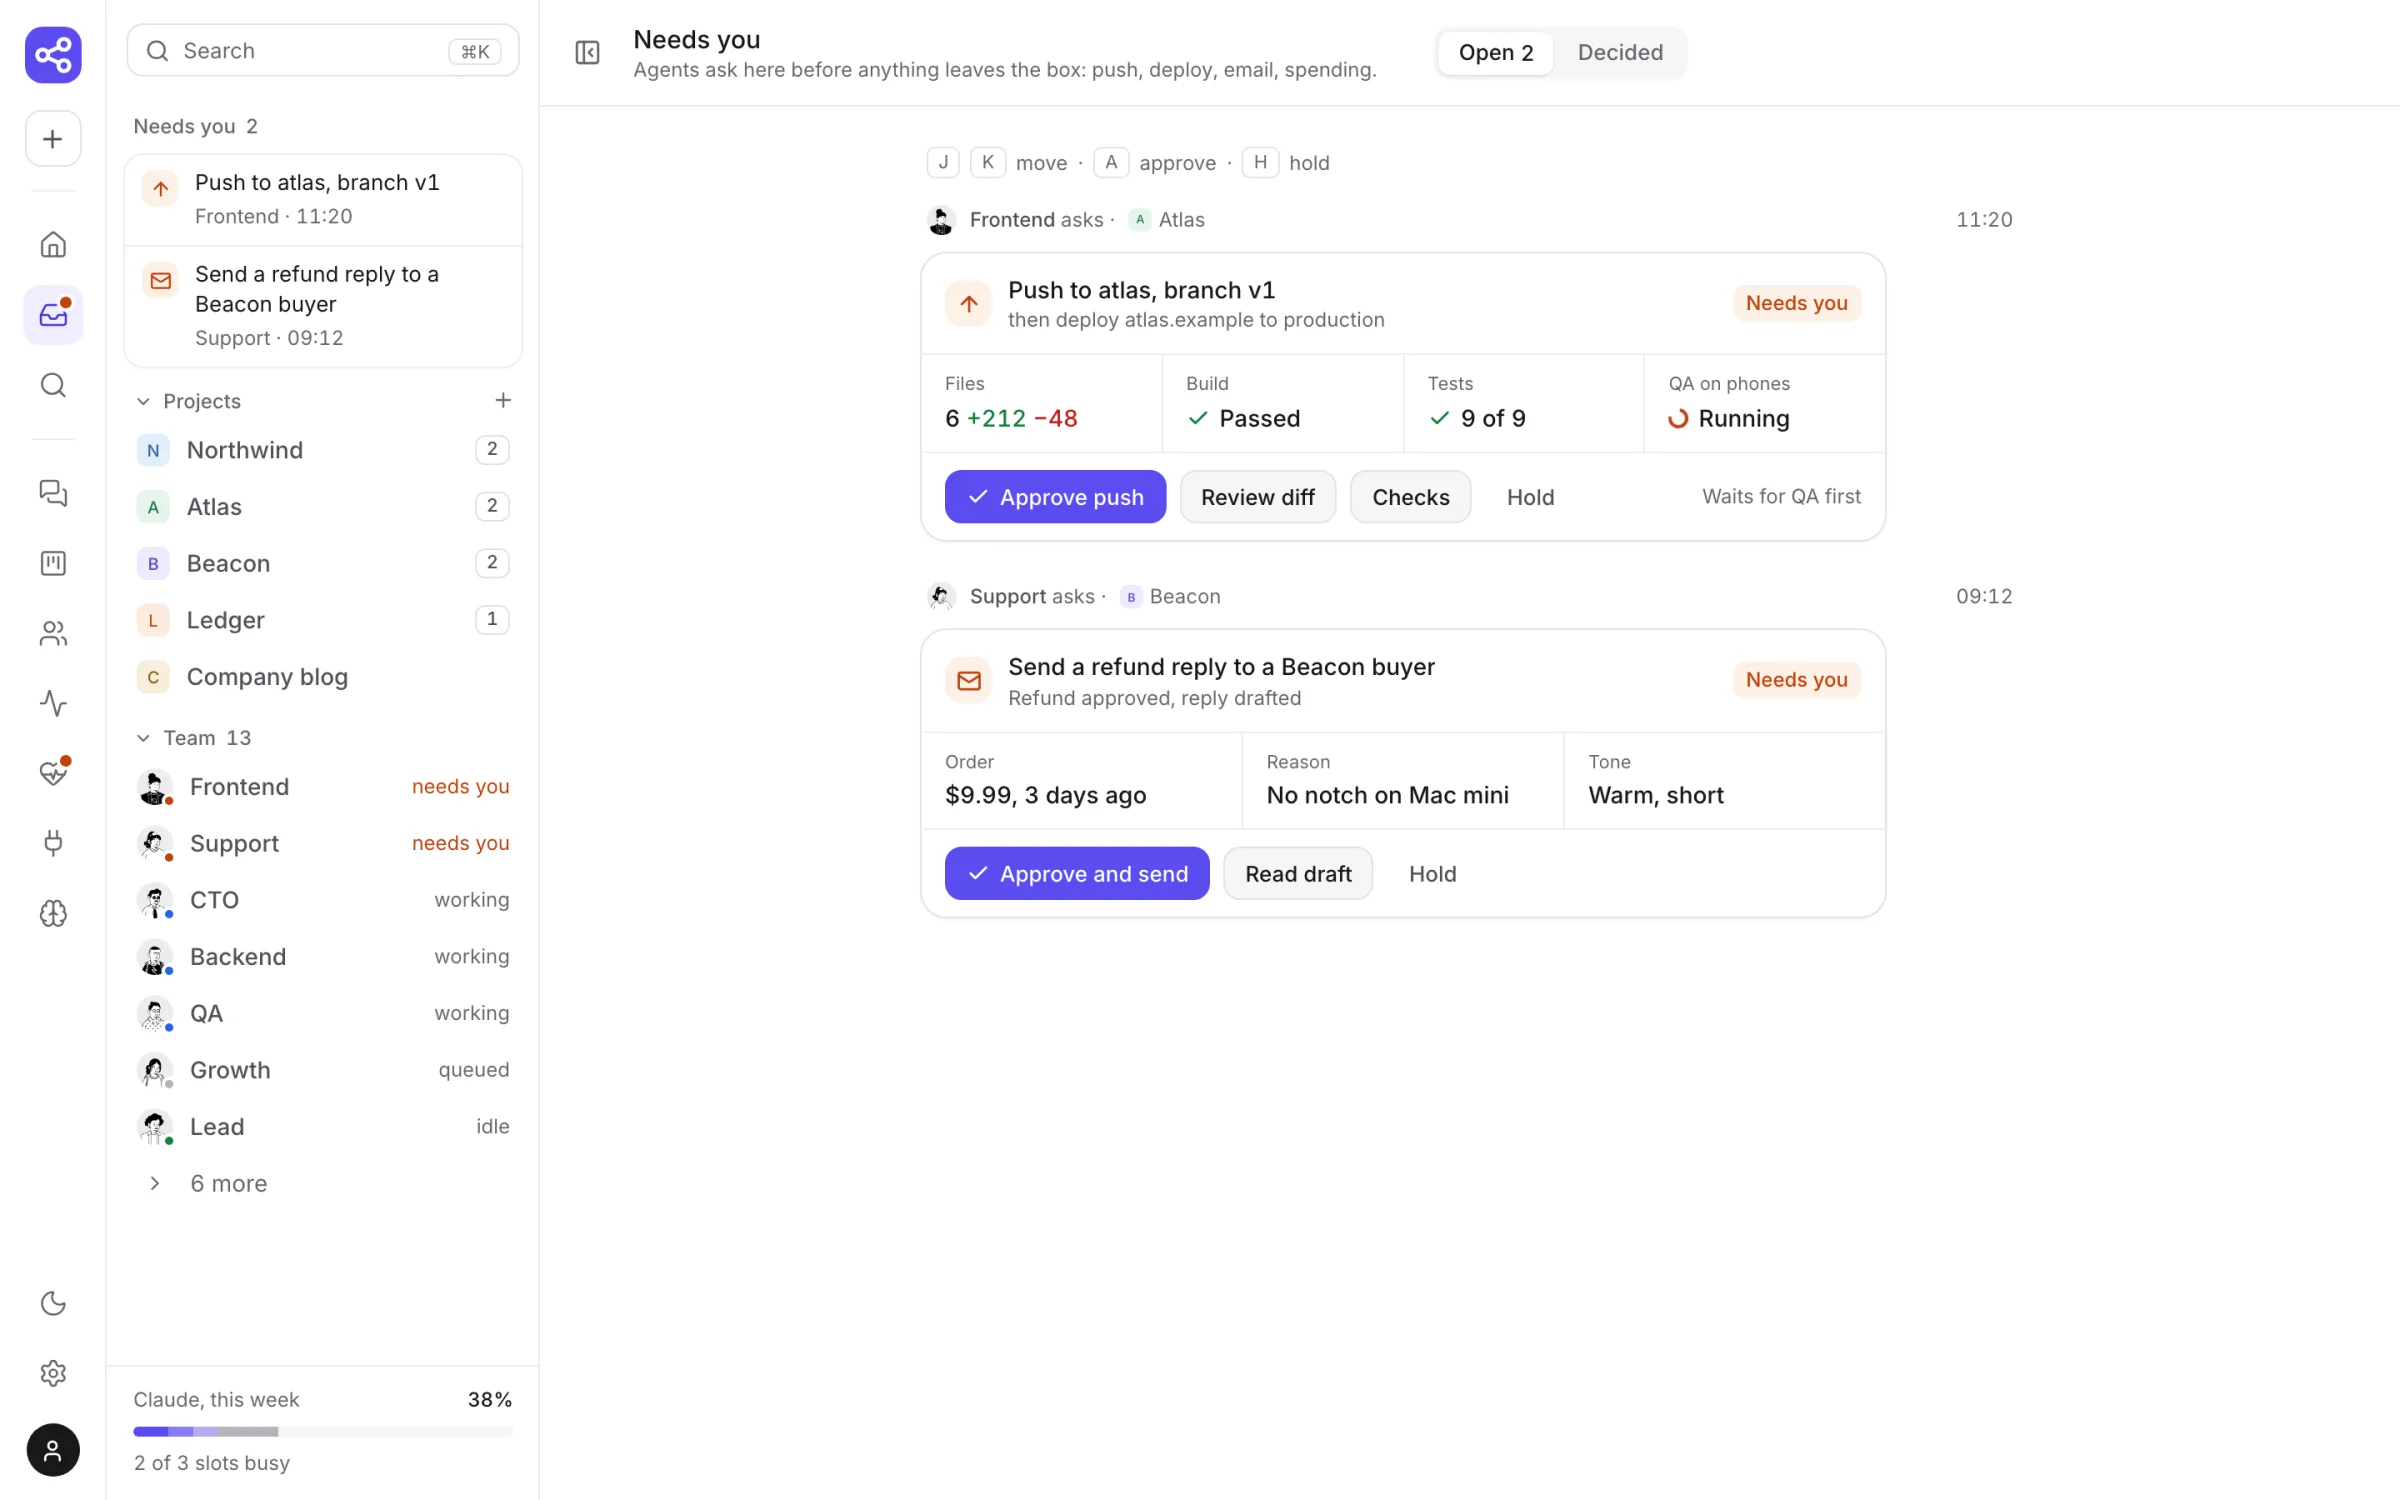Click the Atlas tag beside Frontend asks
Screen dimensions: 2400x1500
point(1167,220)
